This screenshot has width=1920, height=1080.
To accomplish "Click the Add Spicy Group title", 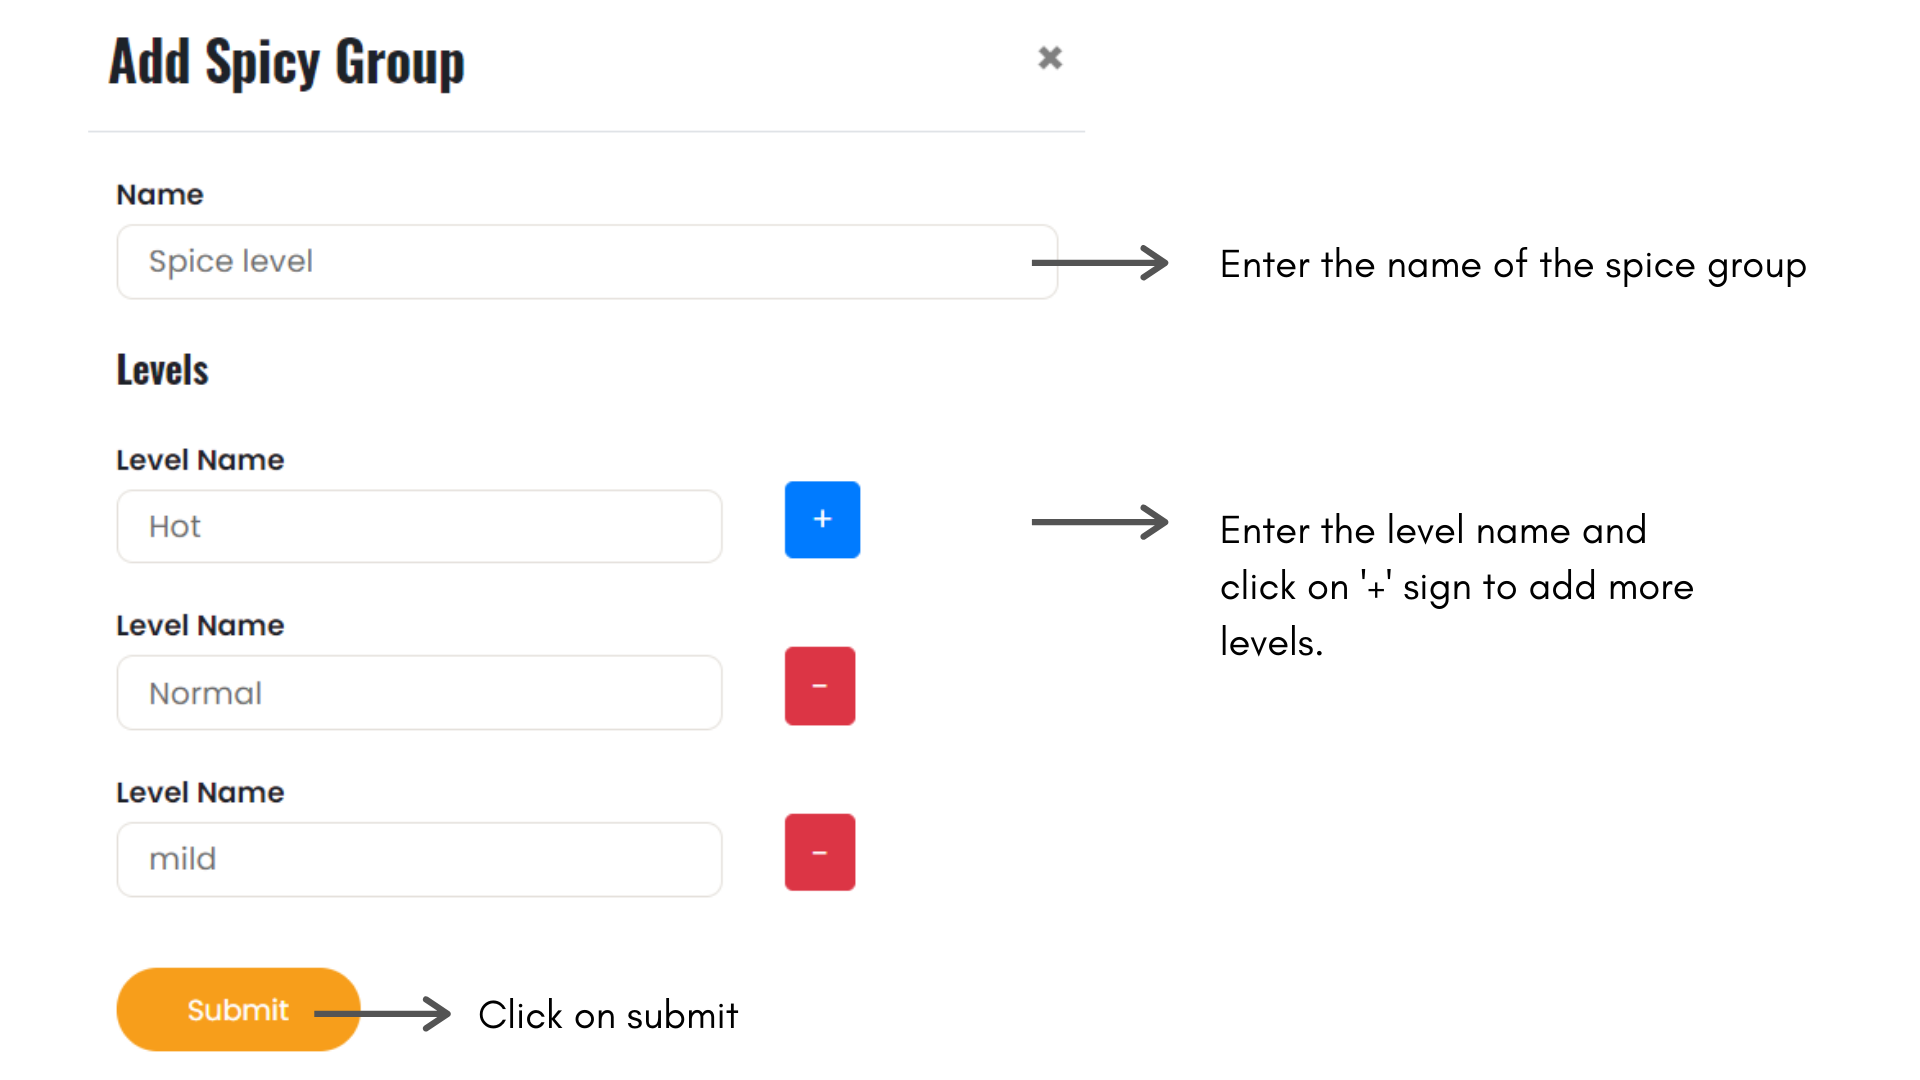I will [x=287, y=62].
